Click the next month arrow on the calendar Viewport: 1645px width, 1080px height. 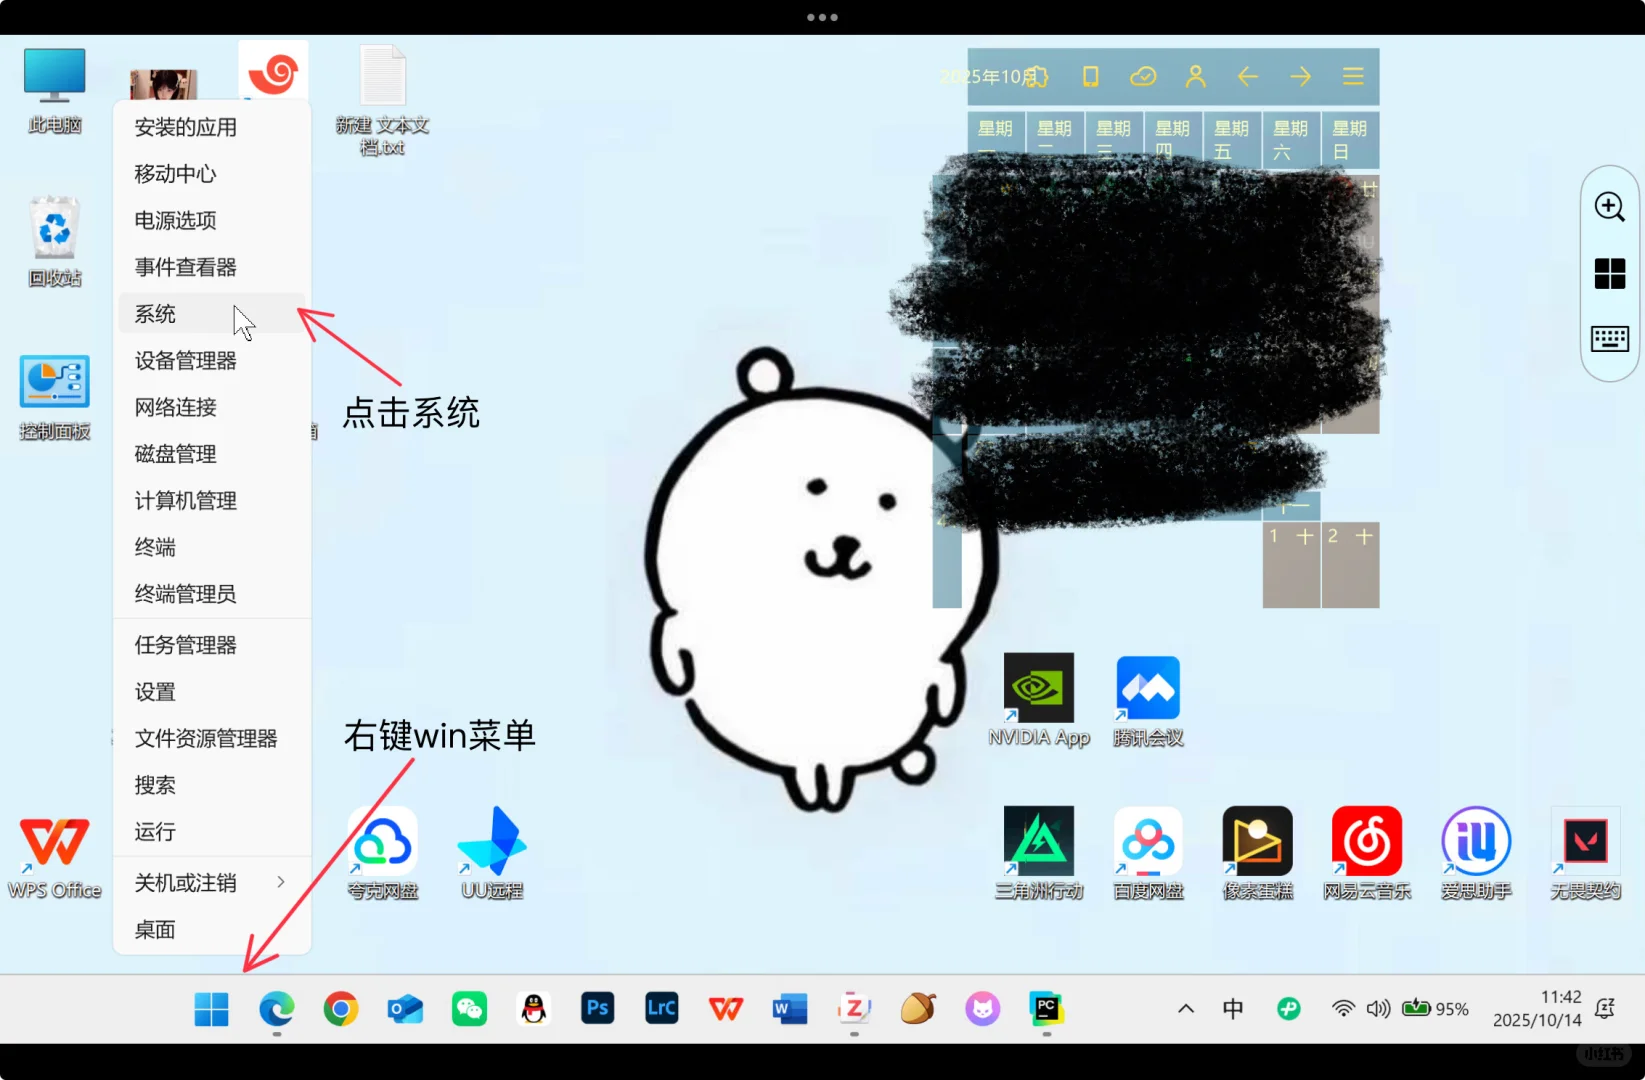[x=1300, y=76]
